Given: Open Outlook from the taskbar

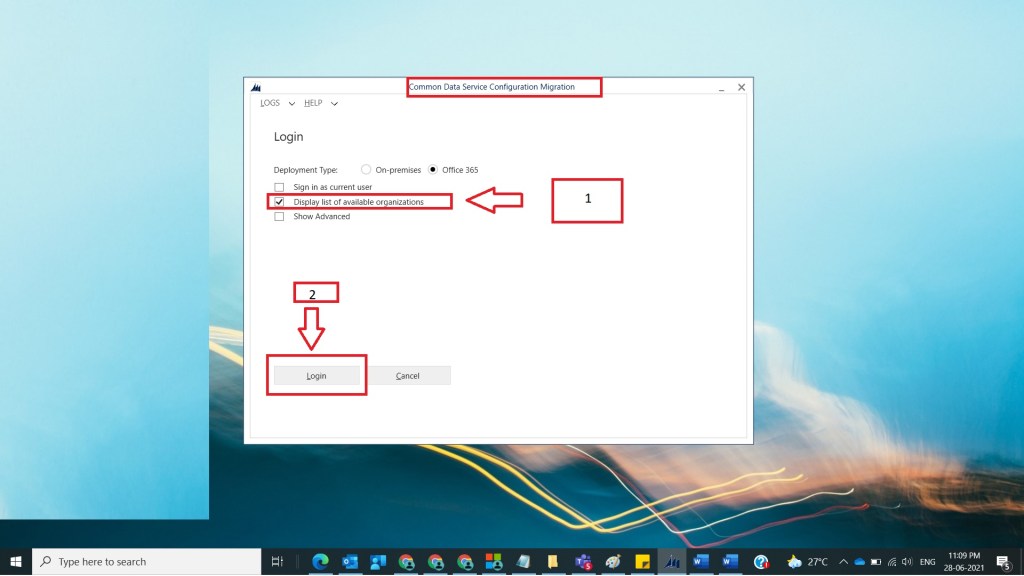Looking at the screenshot, I should click(350, 561).
